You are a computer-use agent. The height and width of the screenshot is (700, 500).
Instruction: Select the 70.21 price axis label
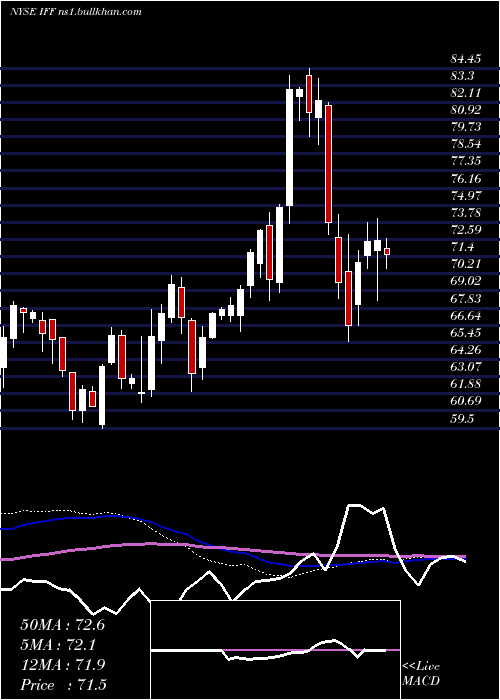point(466,263)
